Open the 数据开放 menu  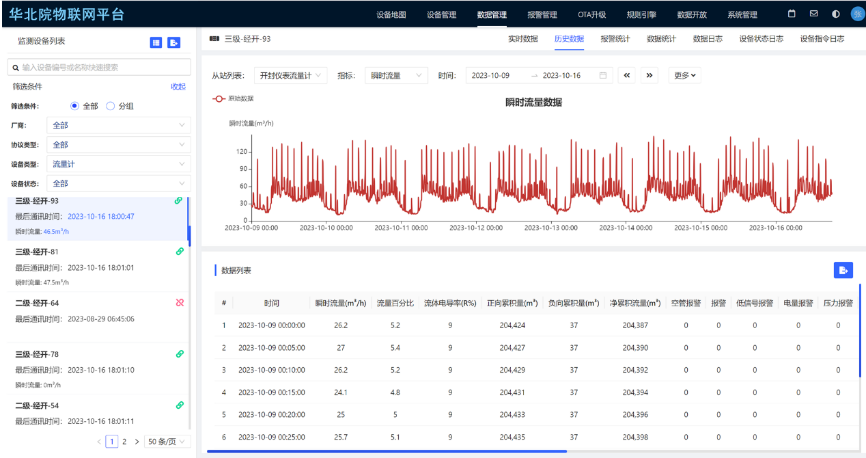[x=691, y=15]
